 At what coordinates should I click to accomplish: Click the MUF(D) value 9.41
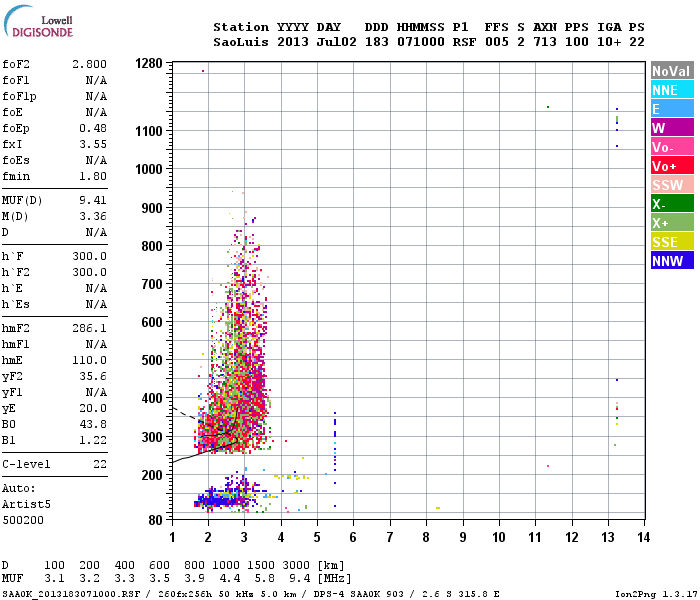tap(93, 200)
